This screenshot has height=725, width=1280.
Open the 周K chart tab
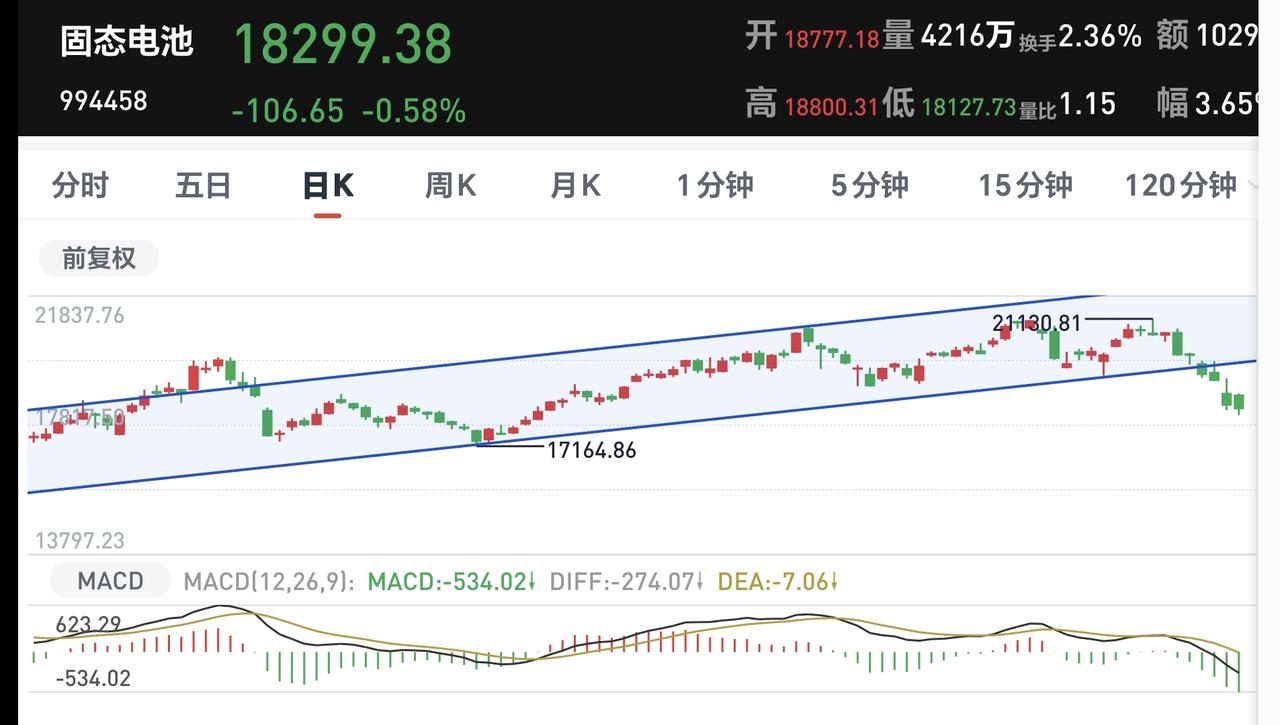[451, 186]
